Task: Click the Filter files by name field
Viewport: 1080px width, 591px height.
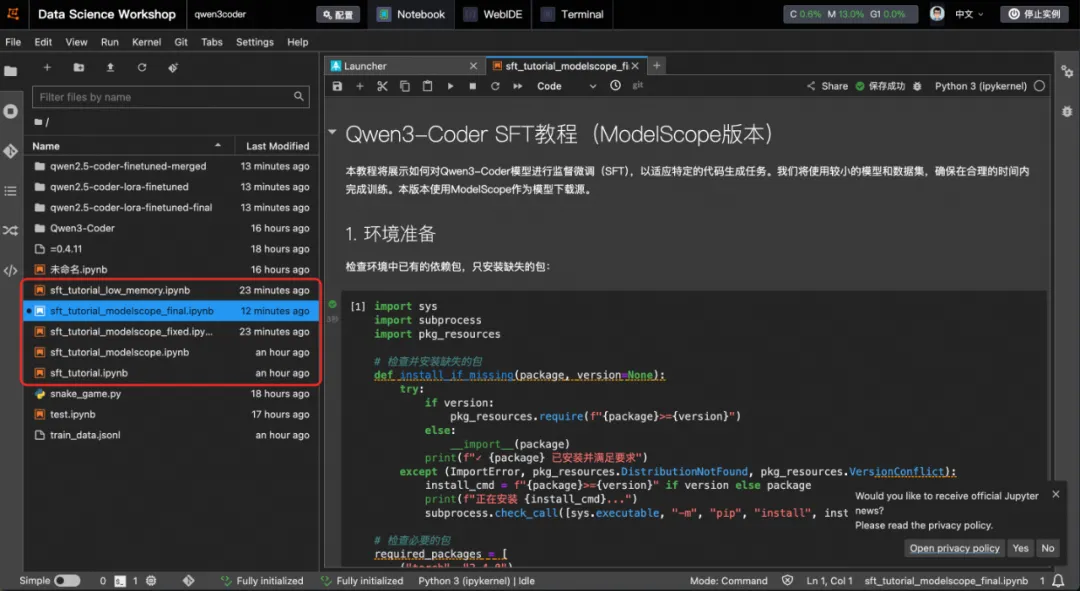Action: (x=171, y=97)
